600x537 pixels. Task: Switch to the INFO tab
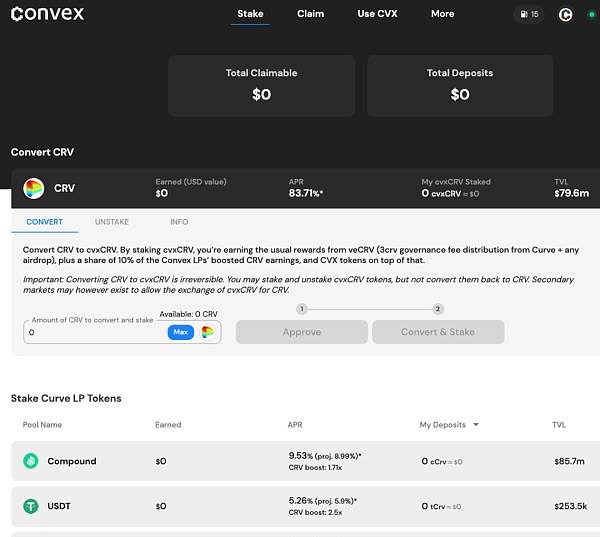point(179,222)
